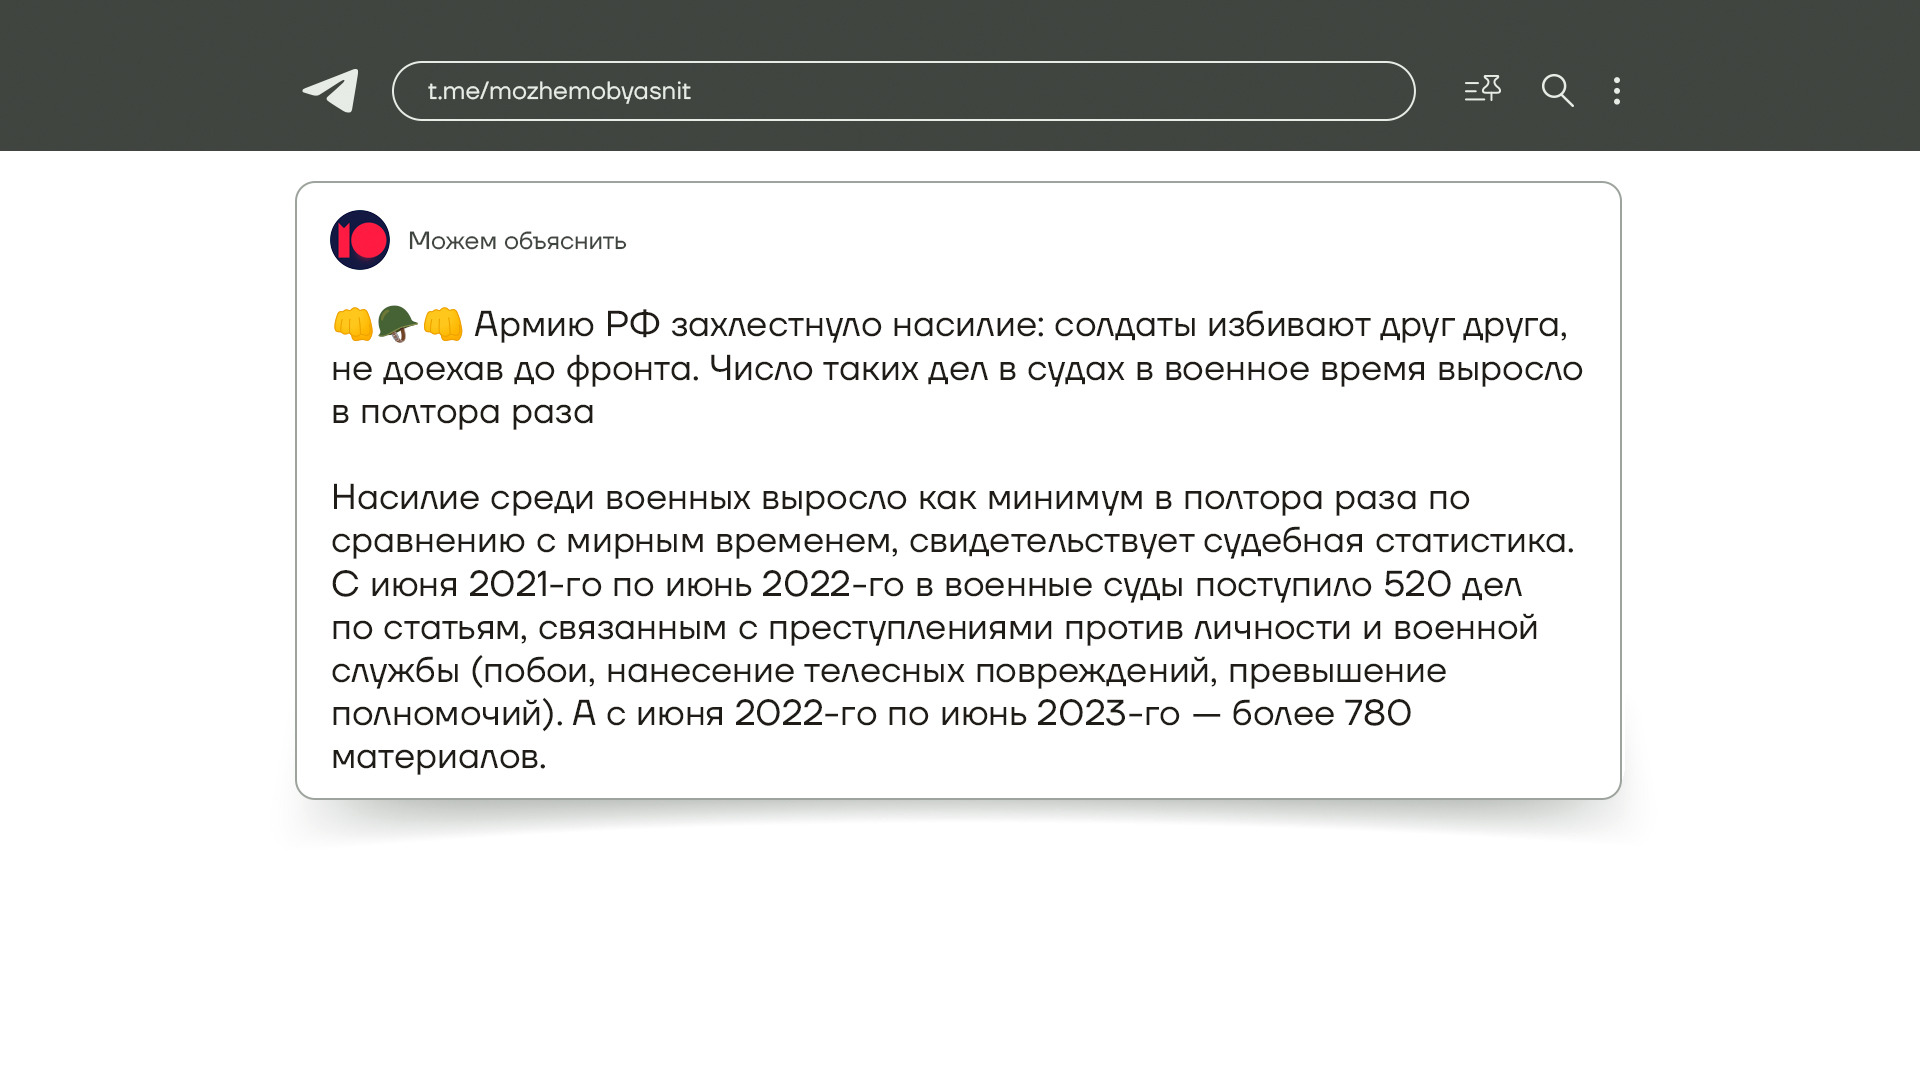Screen dimensions: 1920x1080
Task: Click the last word 'материалов.' of post
Action: pos(439,757)
